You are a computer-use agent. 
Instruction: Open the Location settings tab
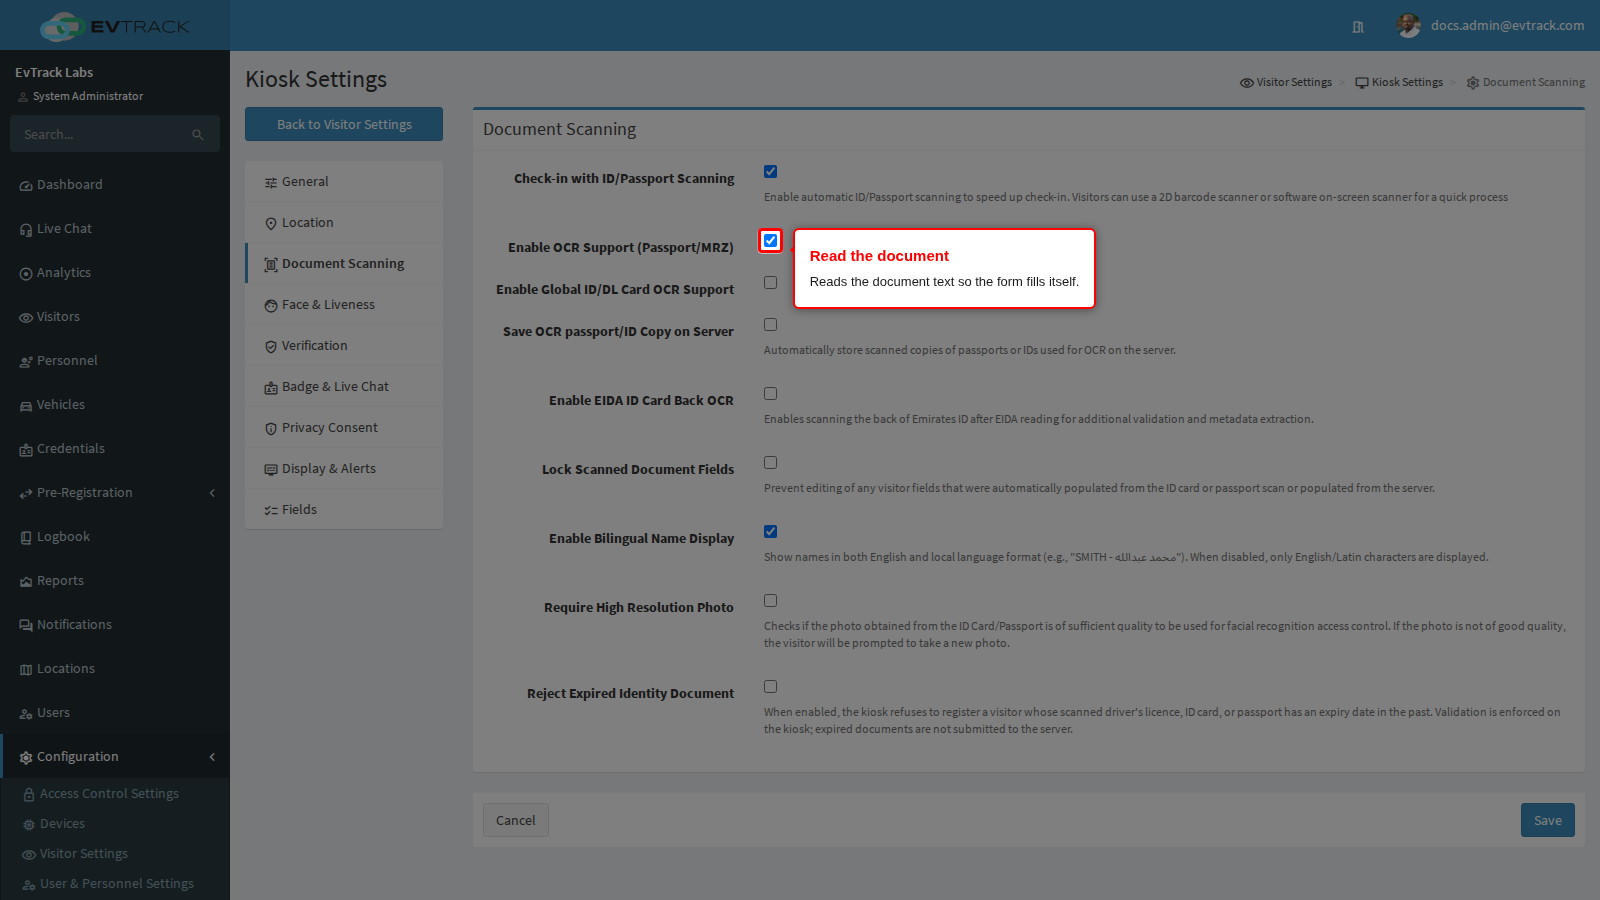[x=344, y=223]
